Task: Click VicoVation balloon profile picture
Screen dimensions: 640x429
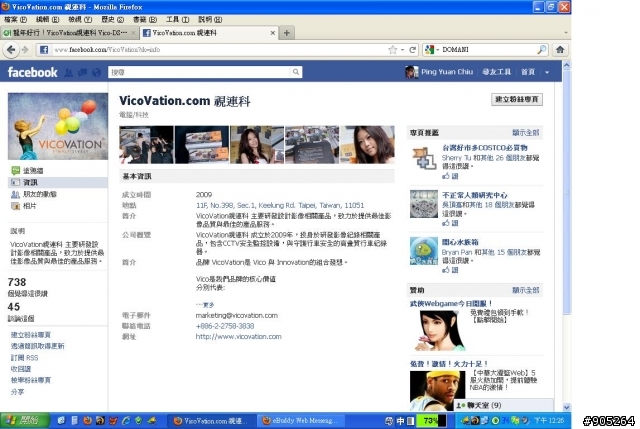Action: coord(58,126)
